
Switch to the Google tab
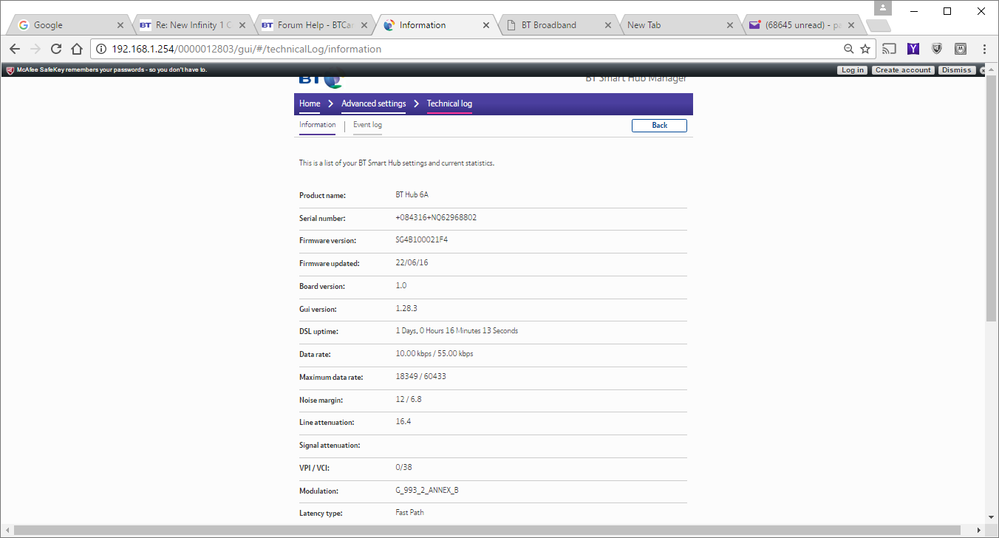[x=67, y=25]
